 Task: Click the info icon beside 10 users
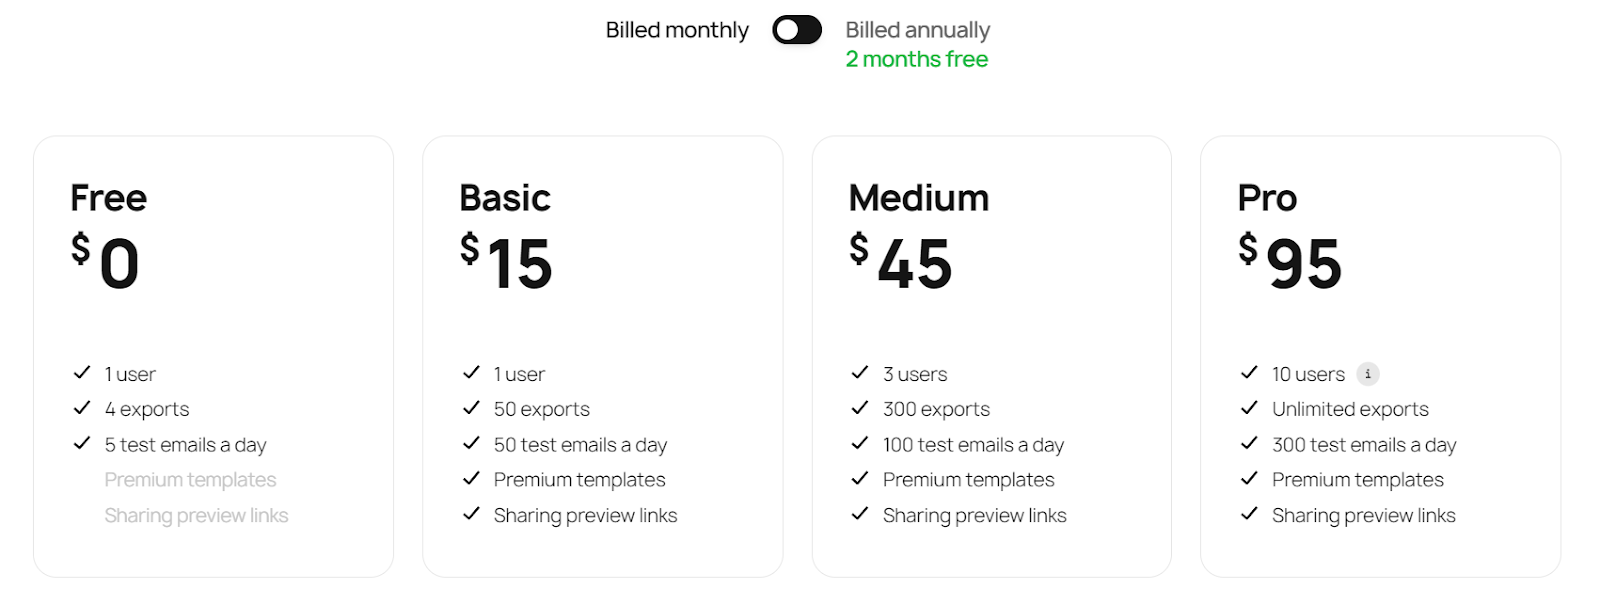point(1368,374)
